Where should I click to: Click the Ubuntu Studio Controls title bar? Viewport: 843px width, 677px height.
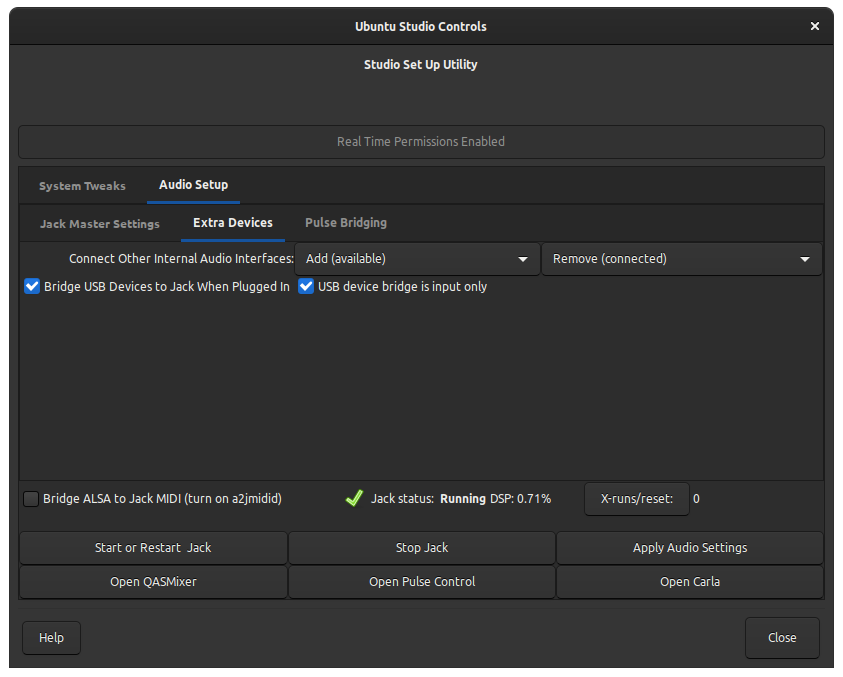tap(420, 26)
